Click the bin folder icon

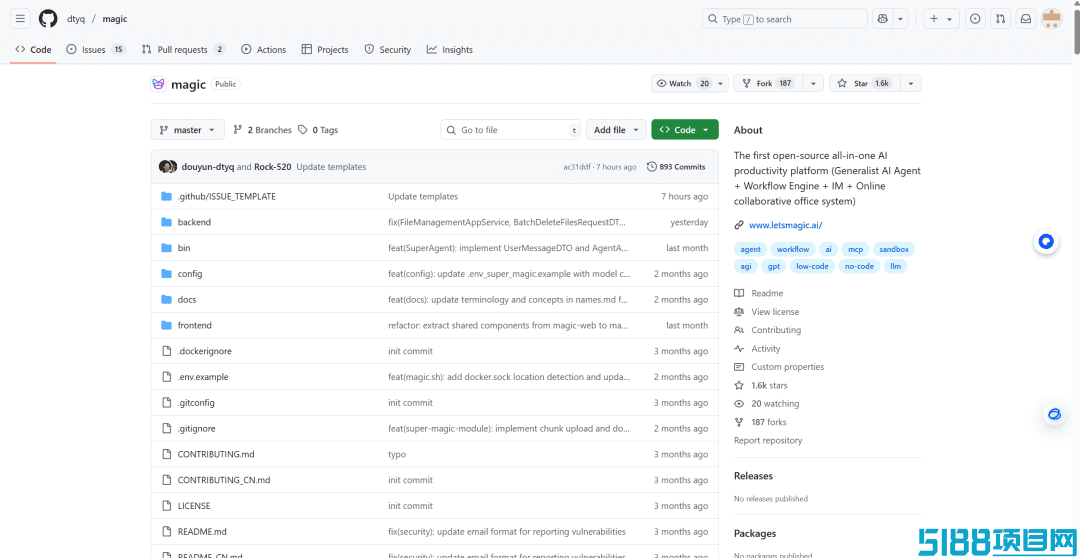click(166, 248)
